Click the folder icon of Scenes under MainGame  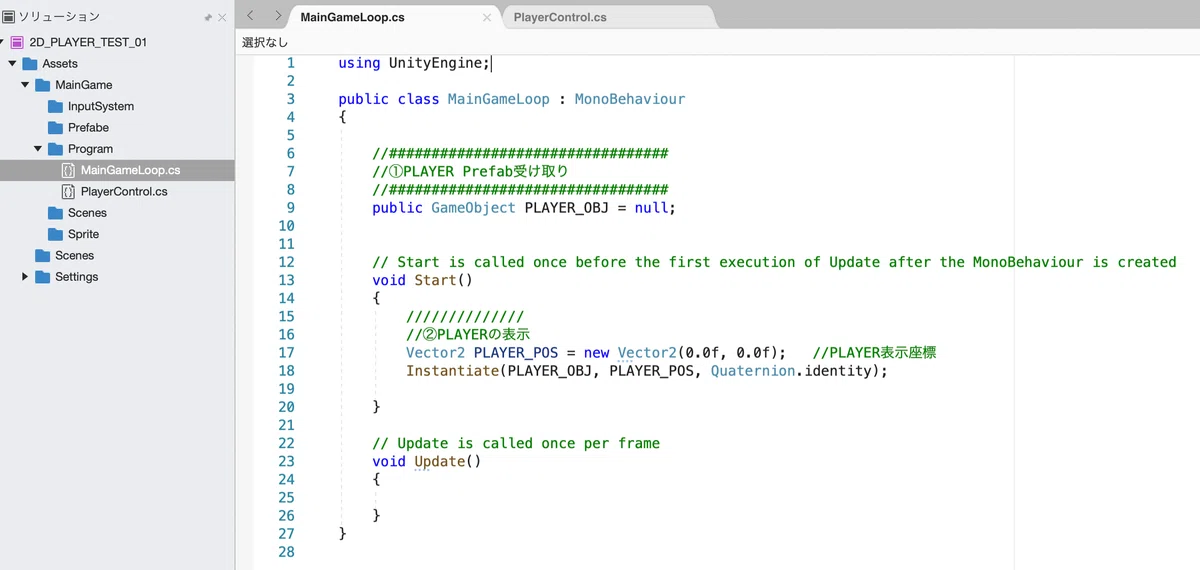tap(56, 213)
